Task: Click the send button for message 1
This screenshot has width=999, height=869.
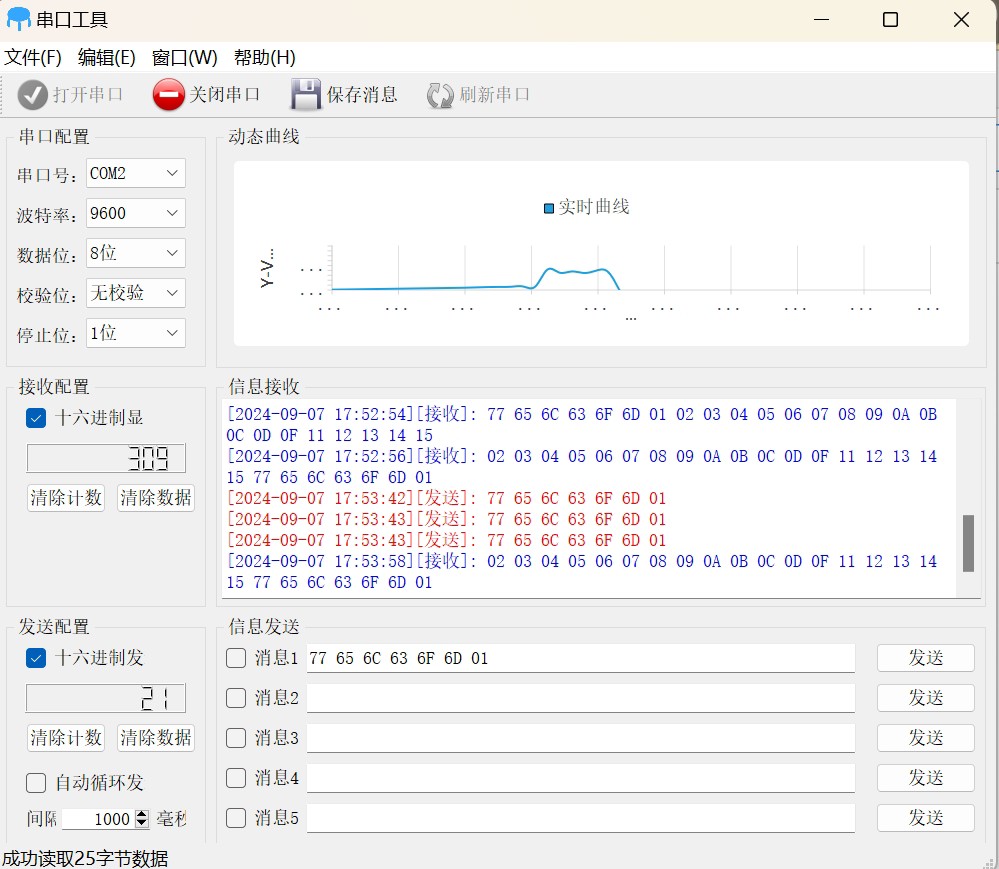Action: coord(925,658)
